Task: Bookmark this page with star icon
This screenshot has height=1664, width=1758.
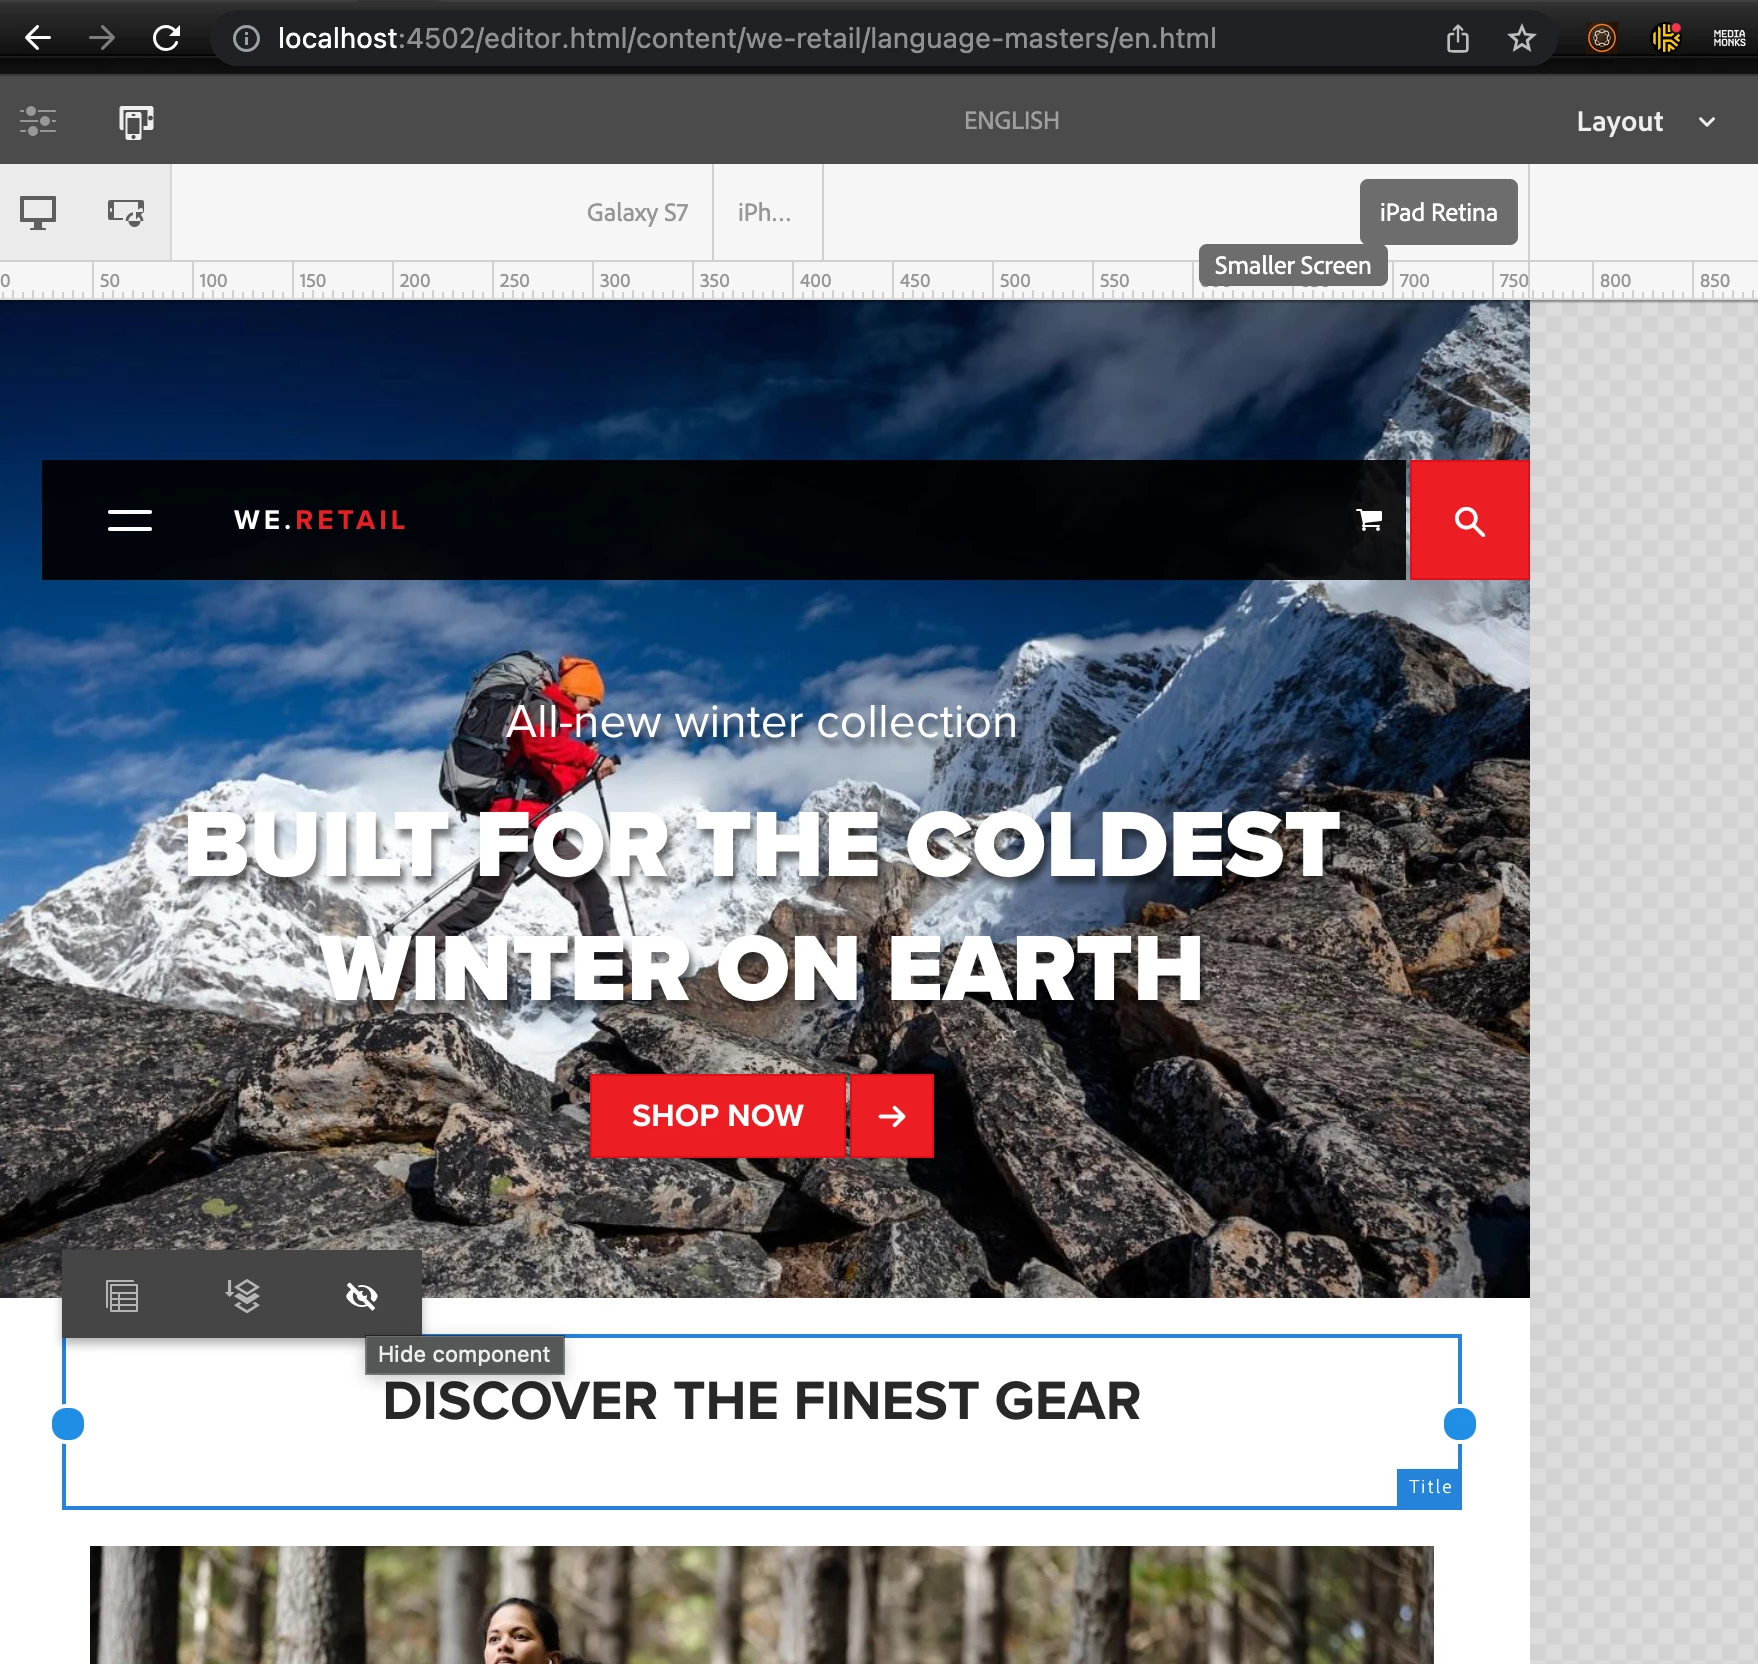Action: tap(1522, 38)
